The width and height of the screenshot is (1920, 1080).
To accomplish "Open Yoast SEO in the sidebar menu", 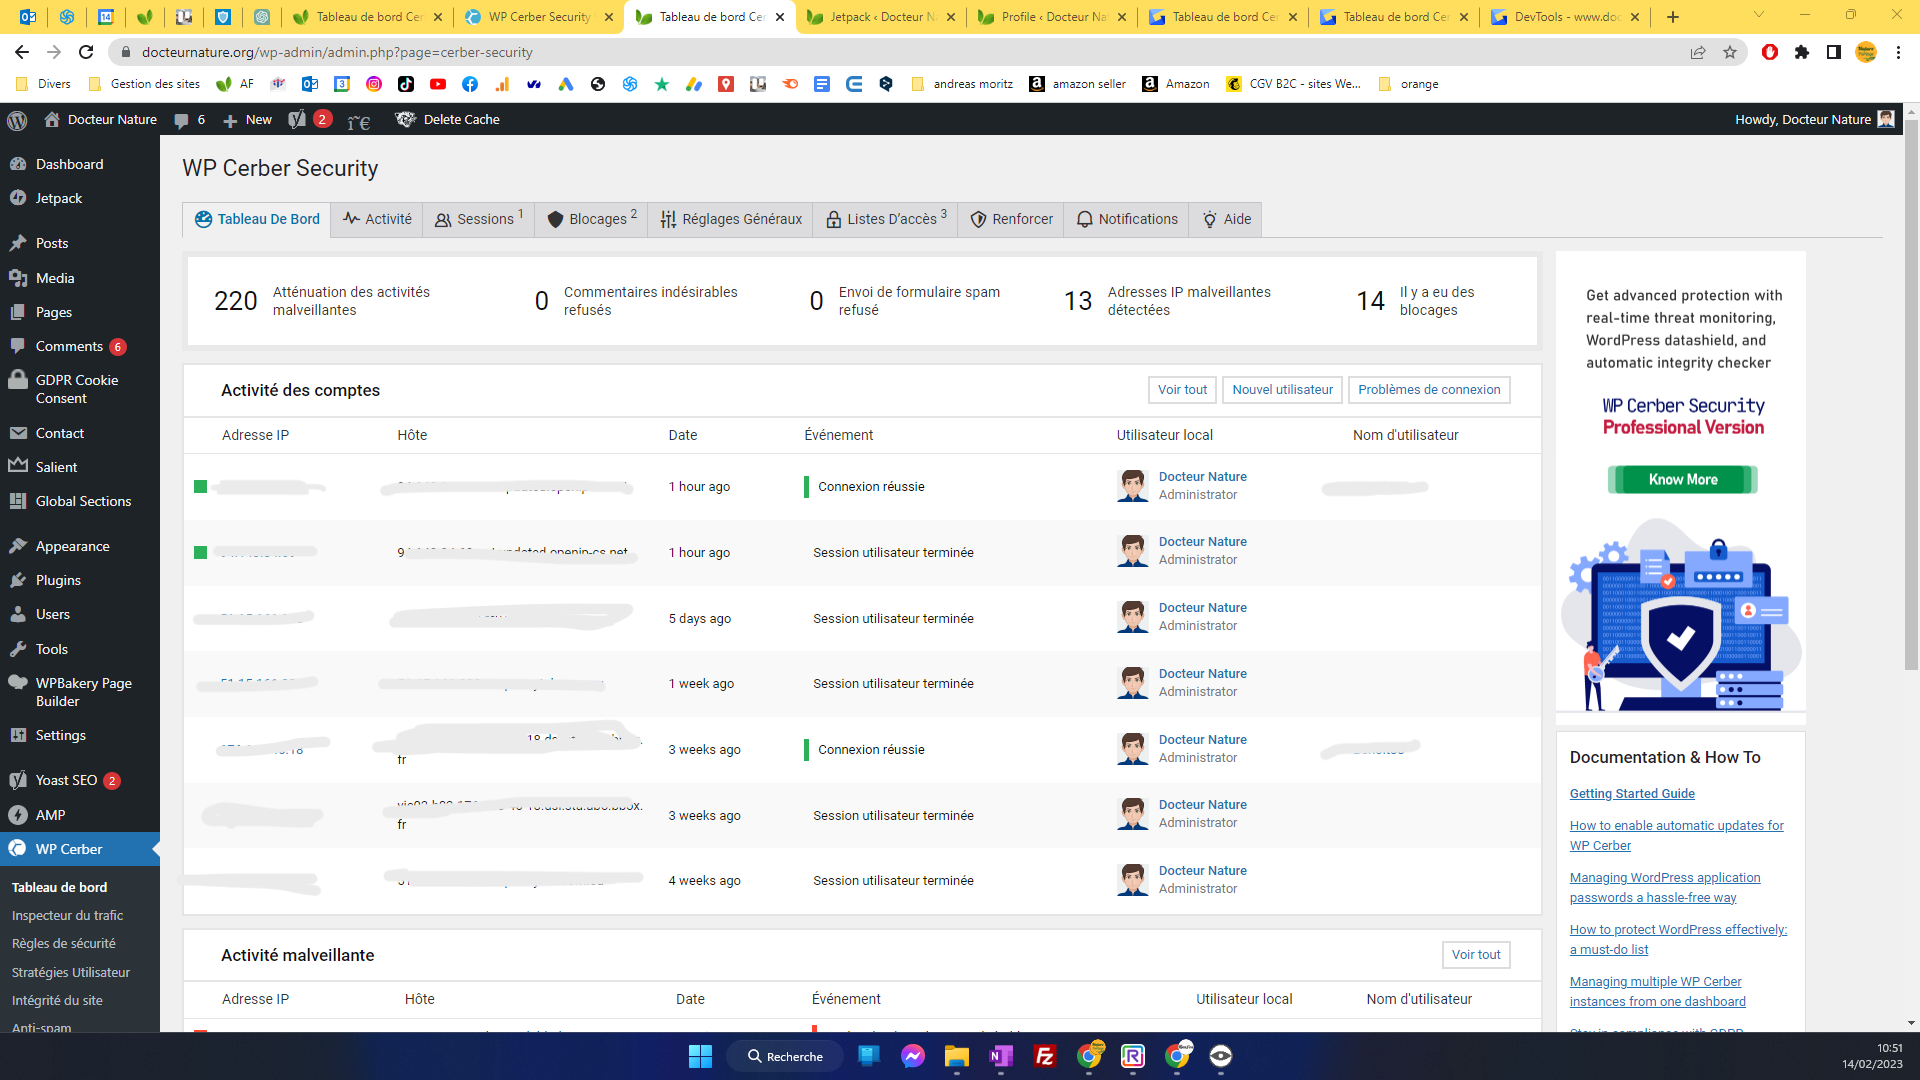I will (66, 780).
